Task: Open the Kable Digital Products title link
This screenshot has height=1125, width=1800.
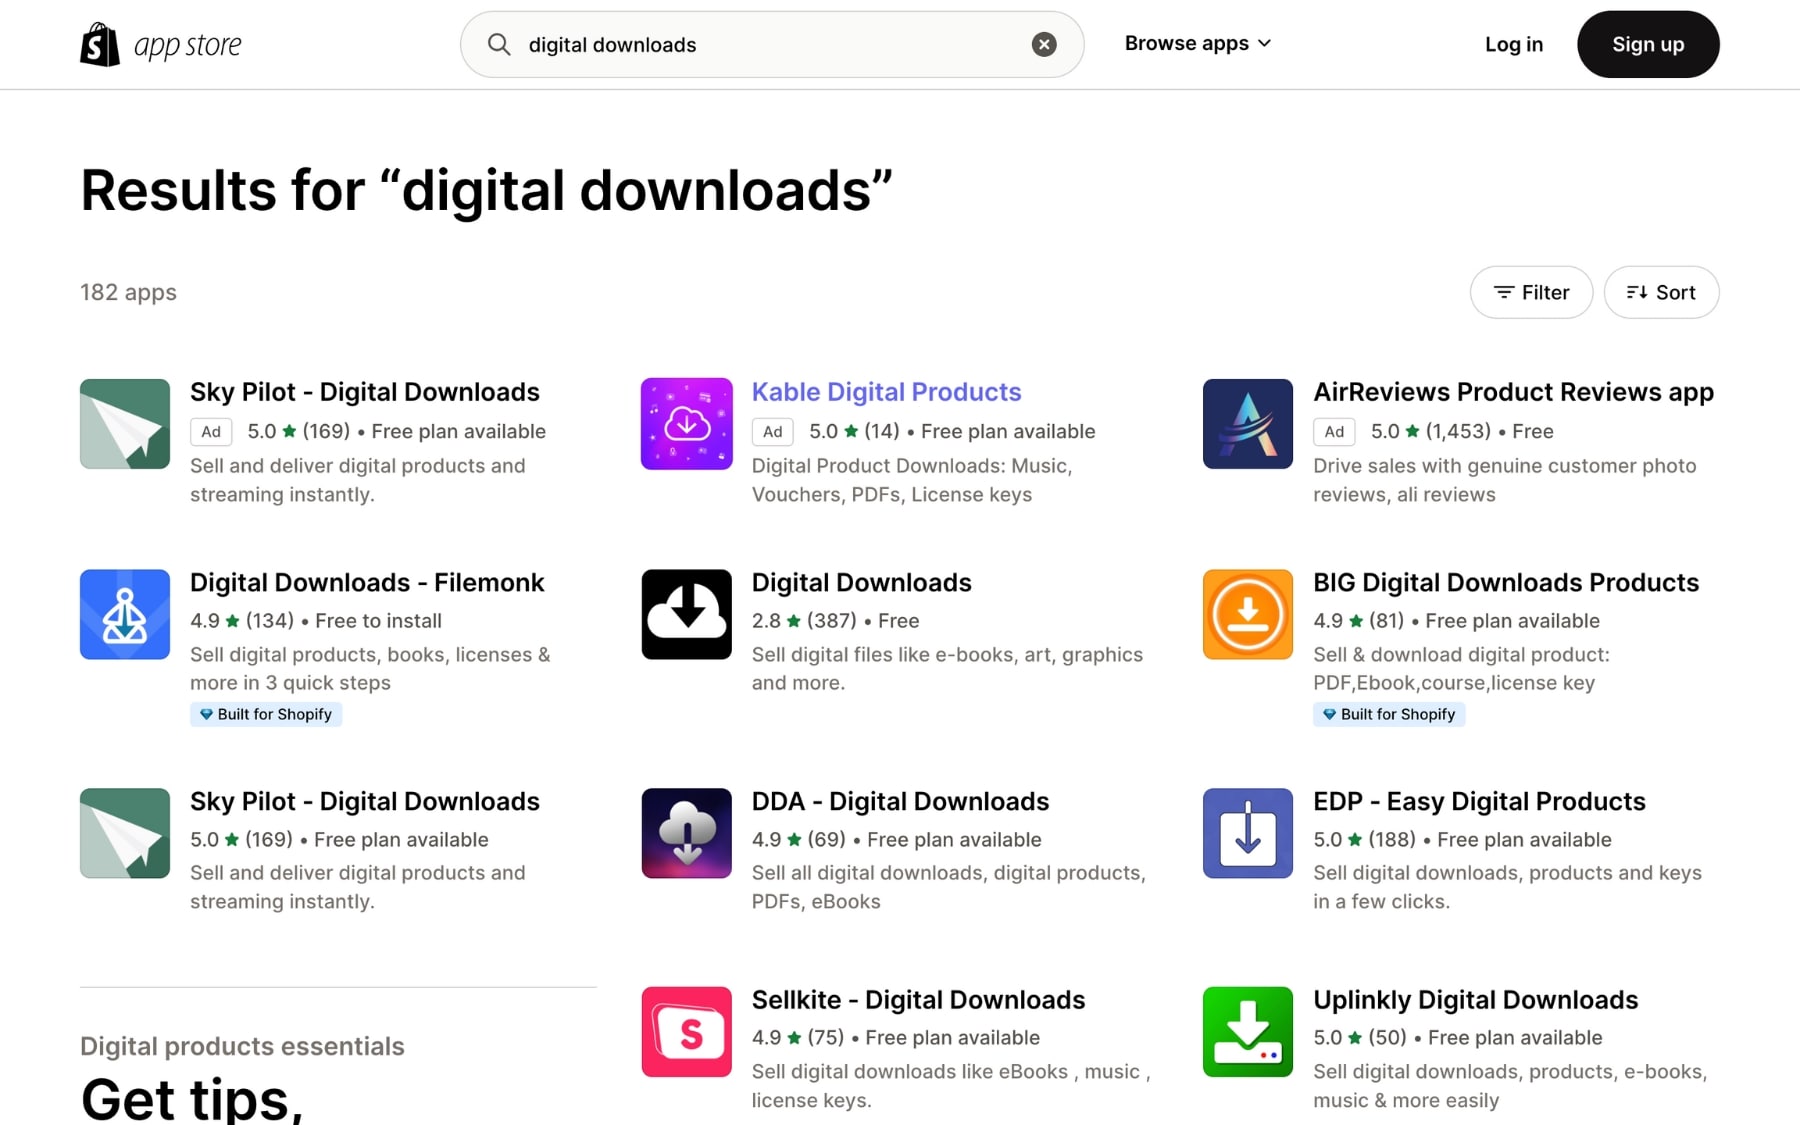Action: (x=886, y=392)
